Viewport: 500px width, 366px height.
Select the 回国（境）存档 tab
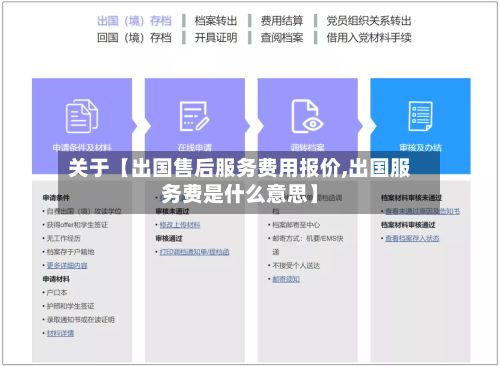click(134, 38)
